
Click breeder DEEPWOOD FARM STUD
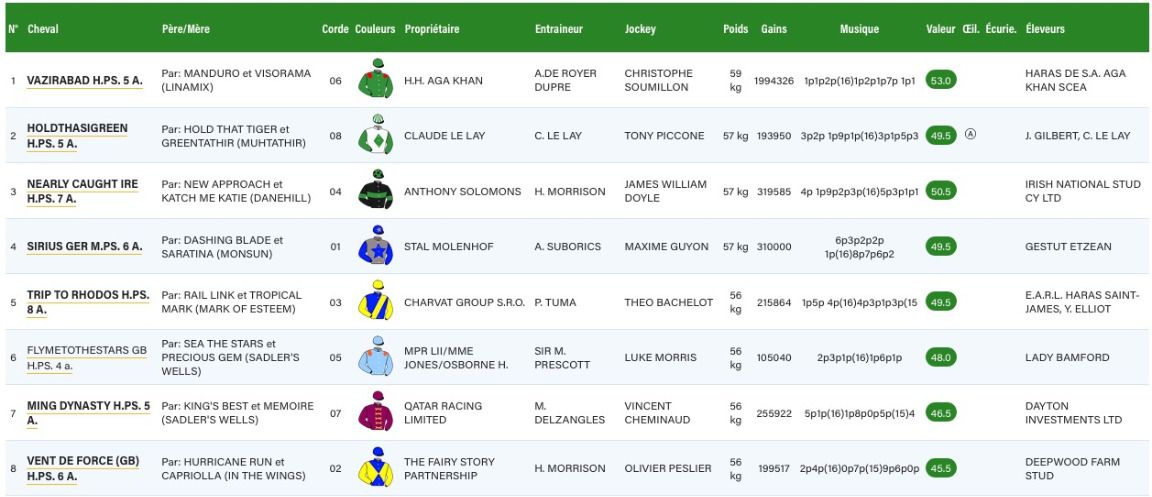1073,468
